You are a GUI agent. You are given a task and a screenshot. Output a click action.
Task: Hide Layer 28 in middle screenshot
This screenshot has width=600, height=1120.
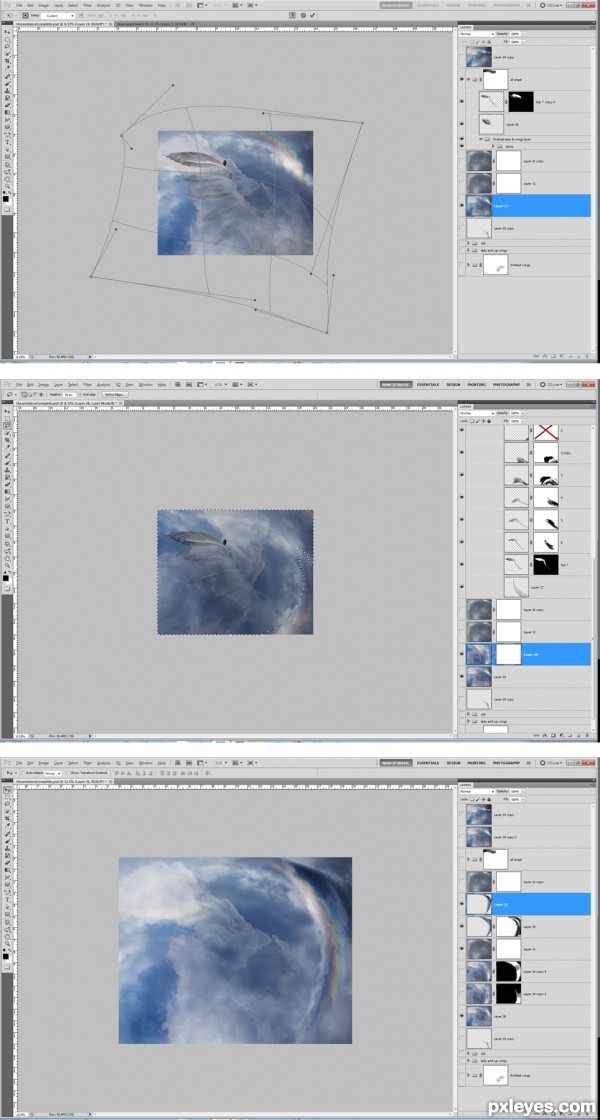[462, 654]
